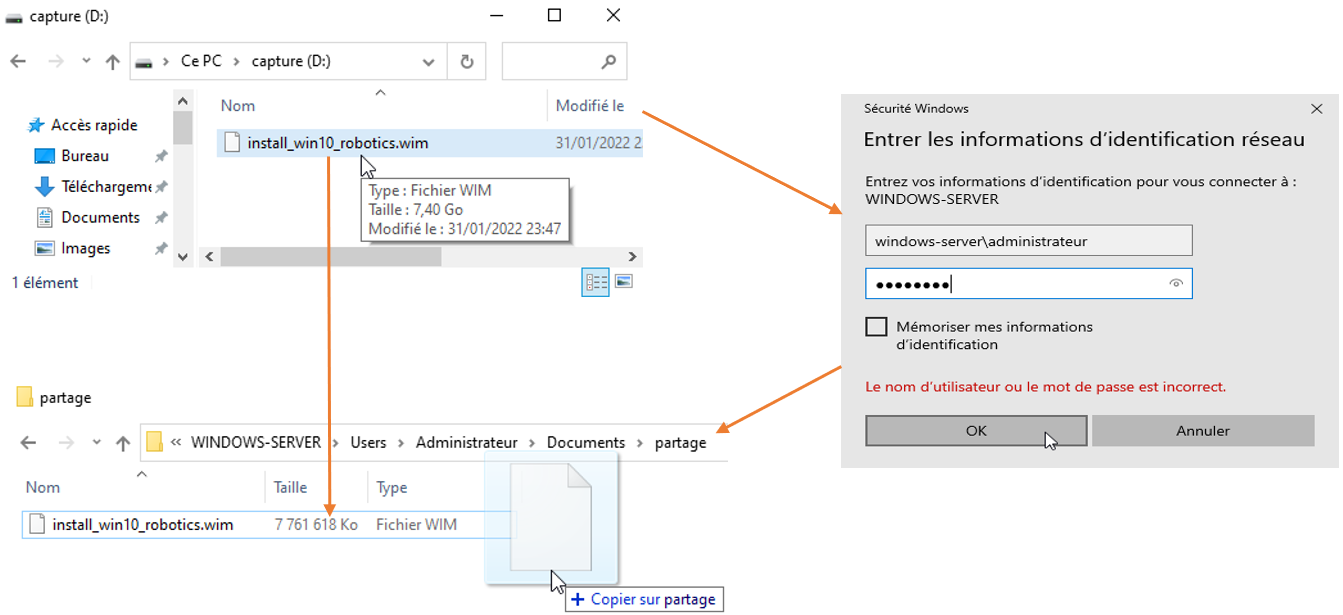Click horizontal scrollbar left arrow in file list
1343x615 pixels.
pos(208,257)
